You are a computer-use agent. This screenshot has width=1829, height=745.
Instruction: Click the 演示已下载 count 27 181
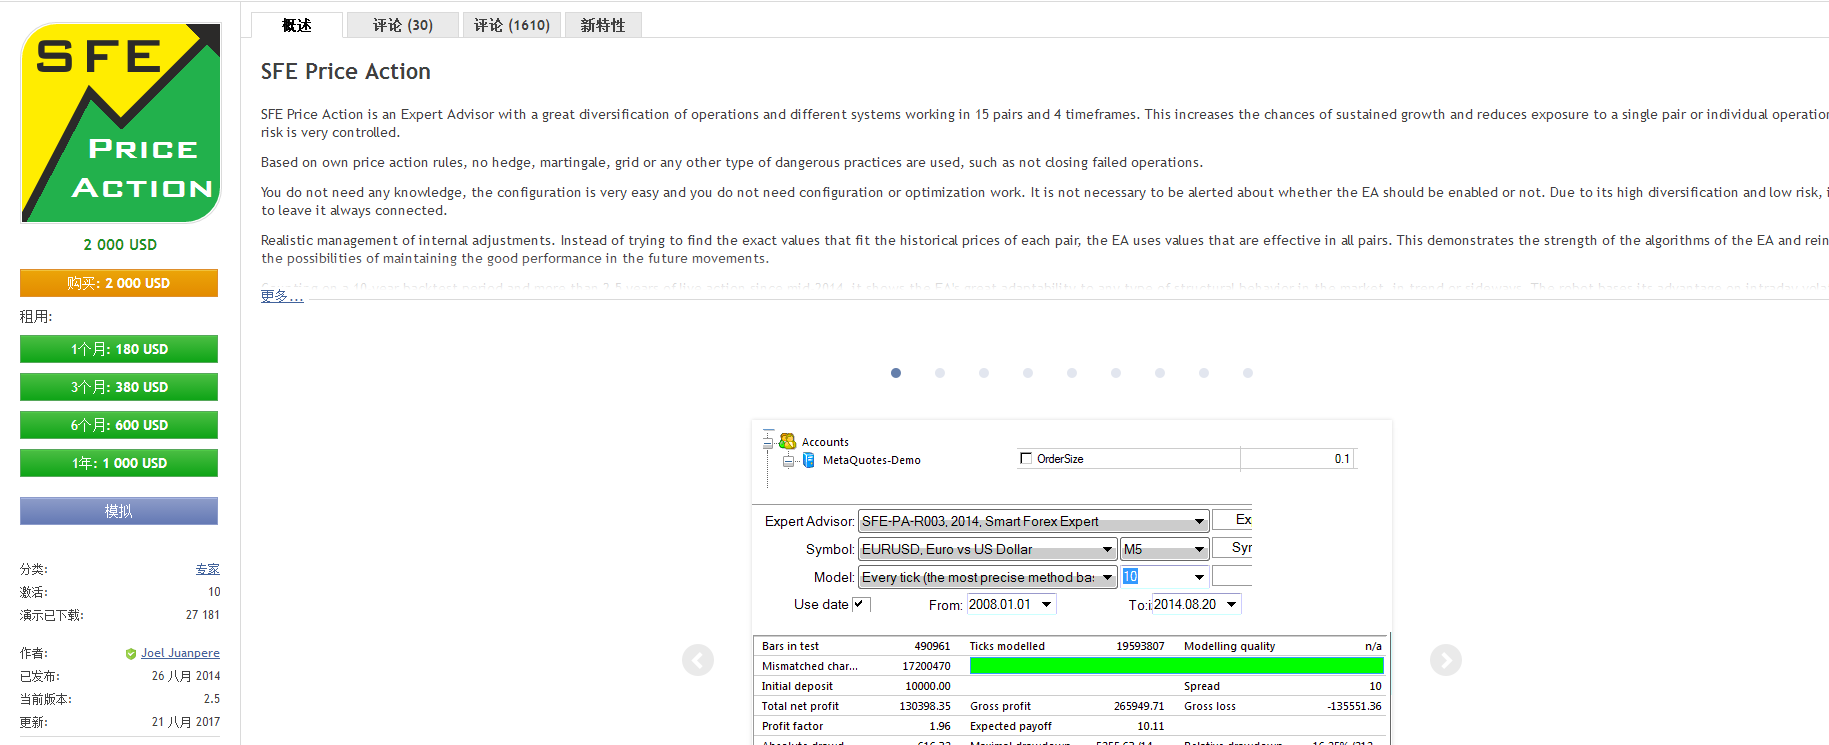click(x=203, y=615)
